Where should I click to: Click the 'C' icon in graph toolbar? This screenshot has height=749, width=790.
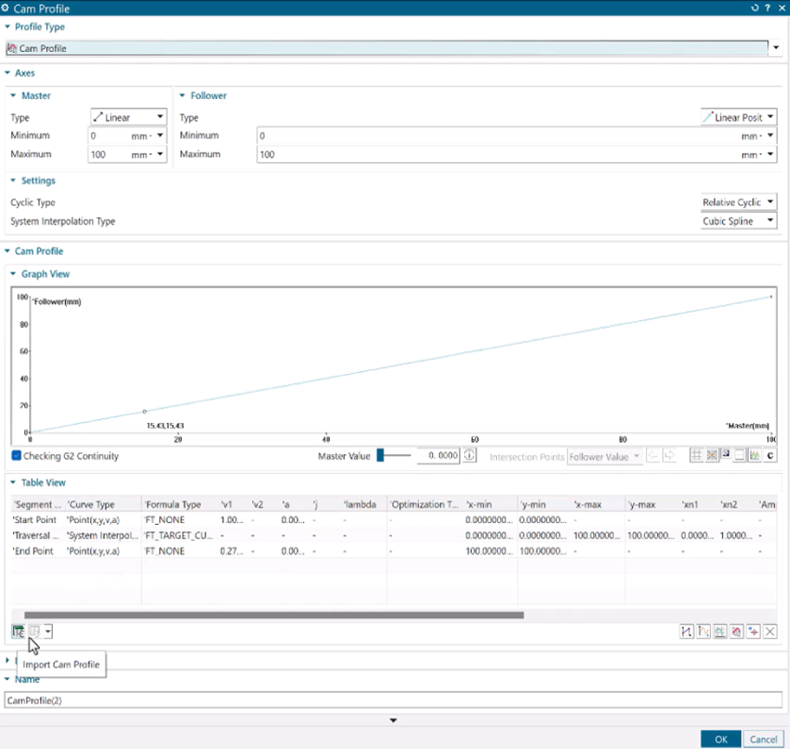(x=770, y=456)
